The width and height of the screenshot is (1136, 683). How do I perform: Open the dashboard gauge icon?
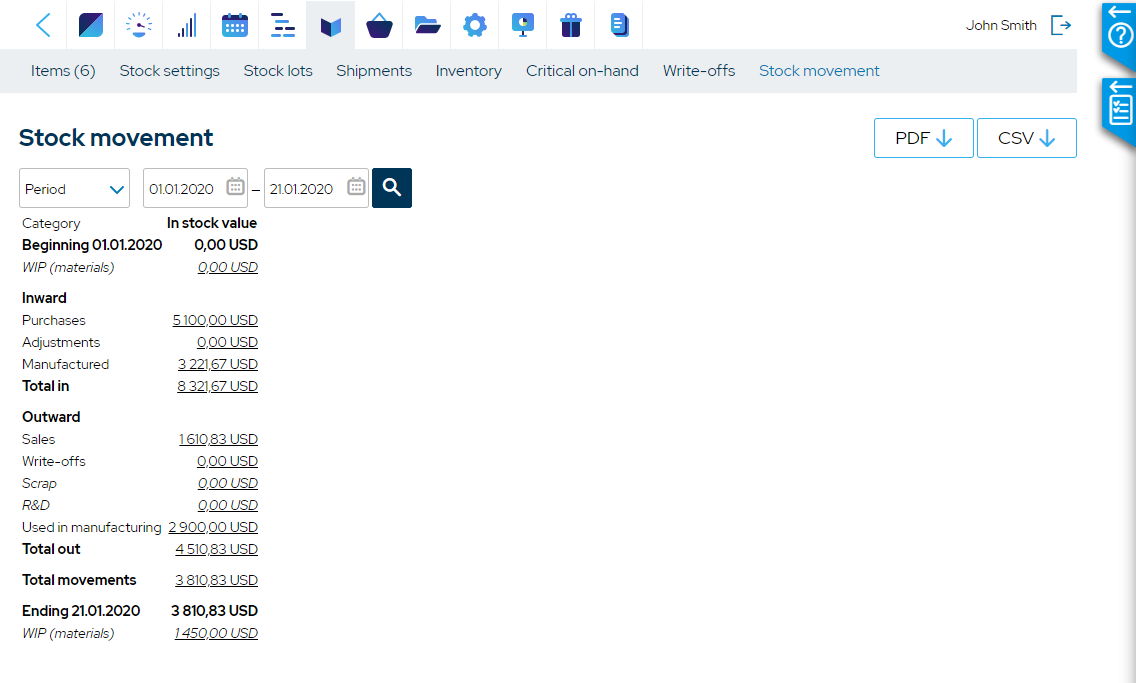pyautogui.click(x=138, y=25)
